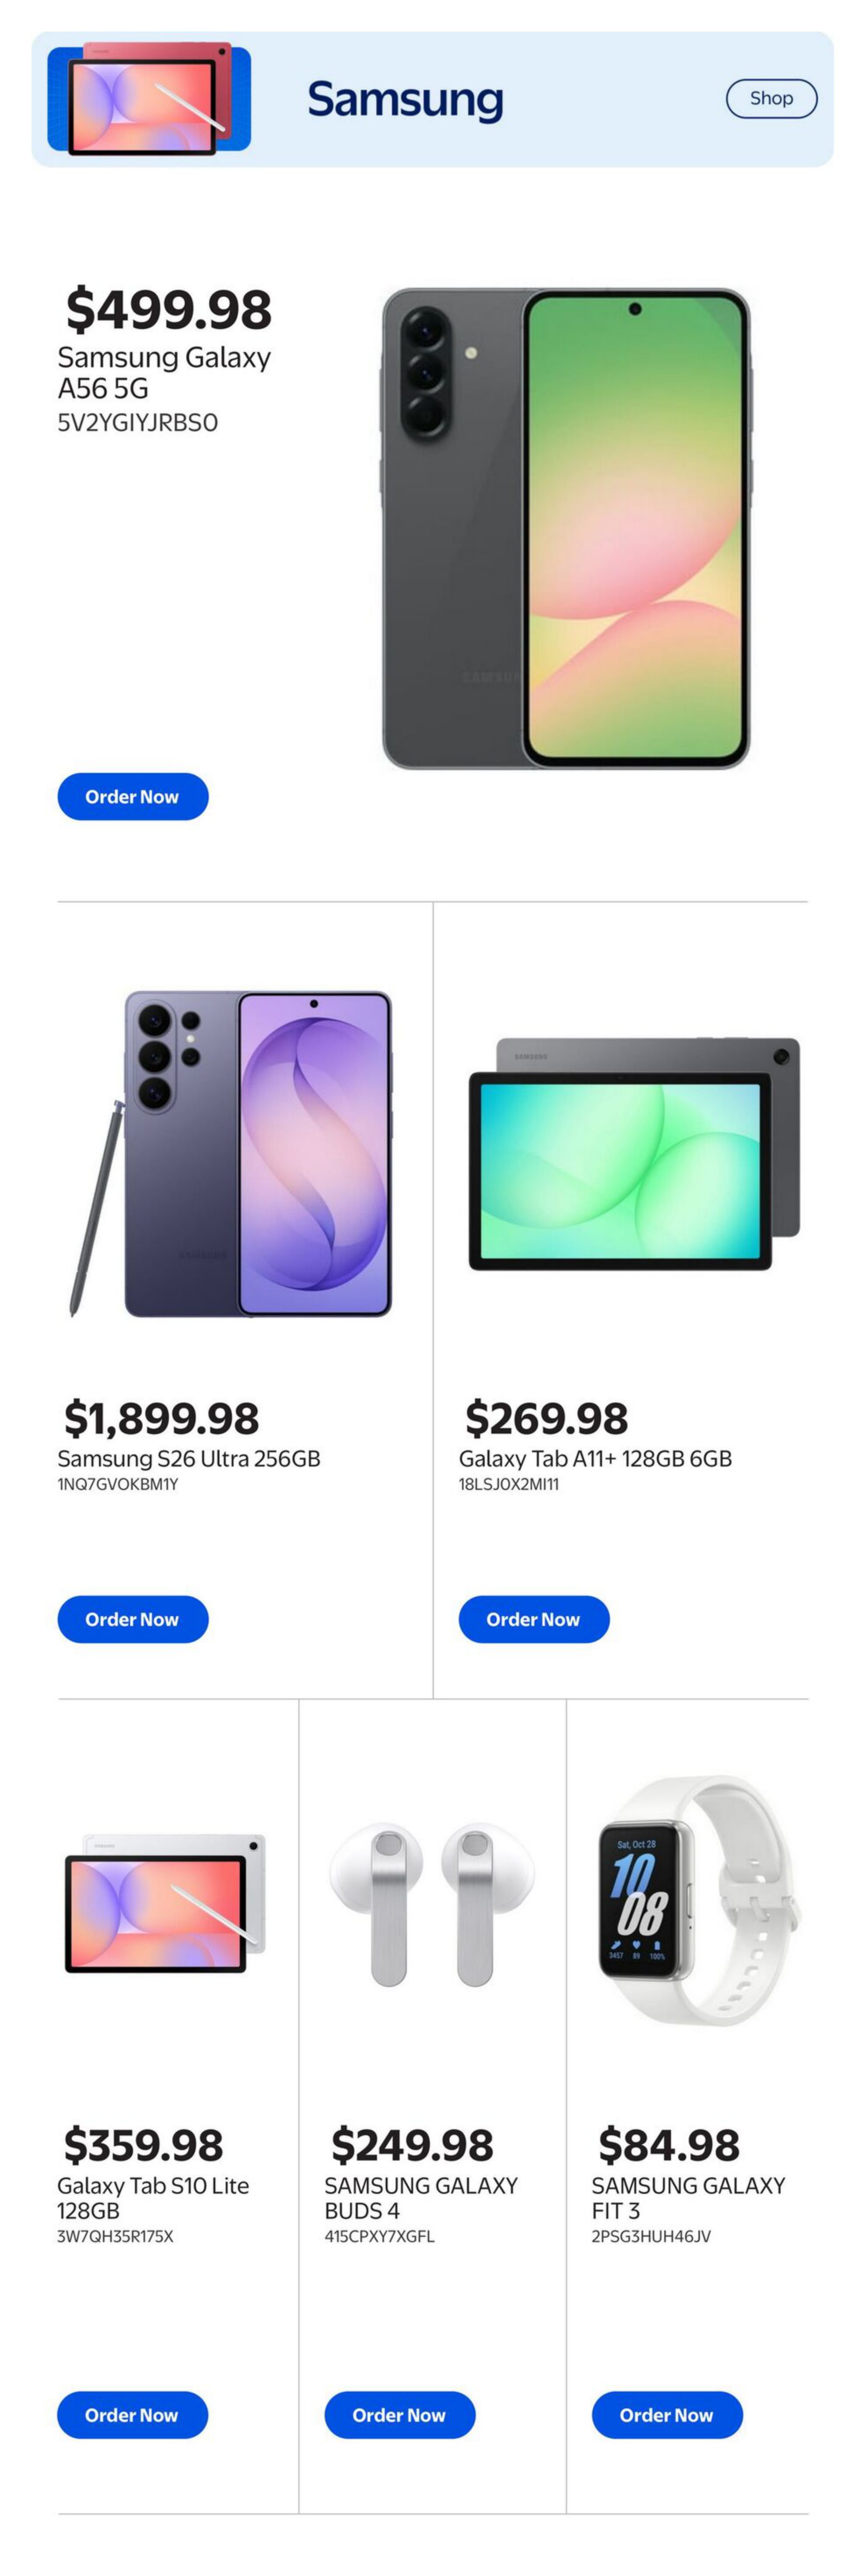Open the Galaxy Tab S10 Lite image
The width and height of the screenshot is (868, 2576).
click(165, 1903)
